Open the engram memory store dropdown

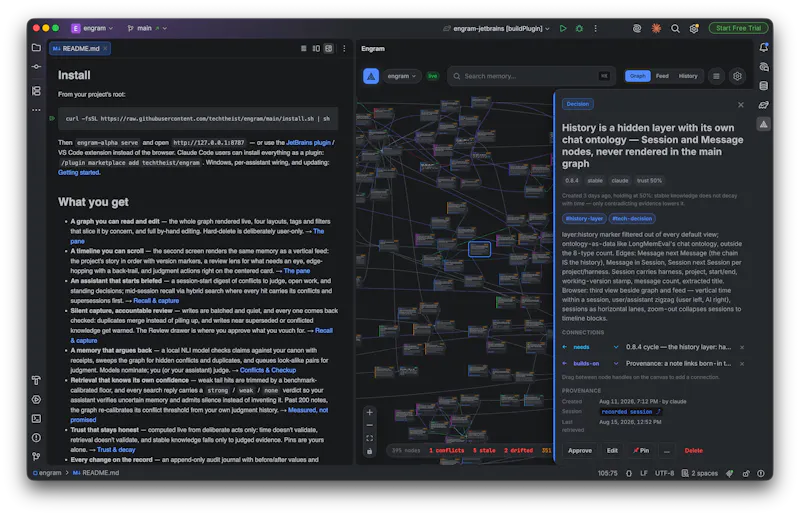pyautogui.click(x=402, y=76)
